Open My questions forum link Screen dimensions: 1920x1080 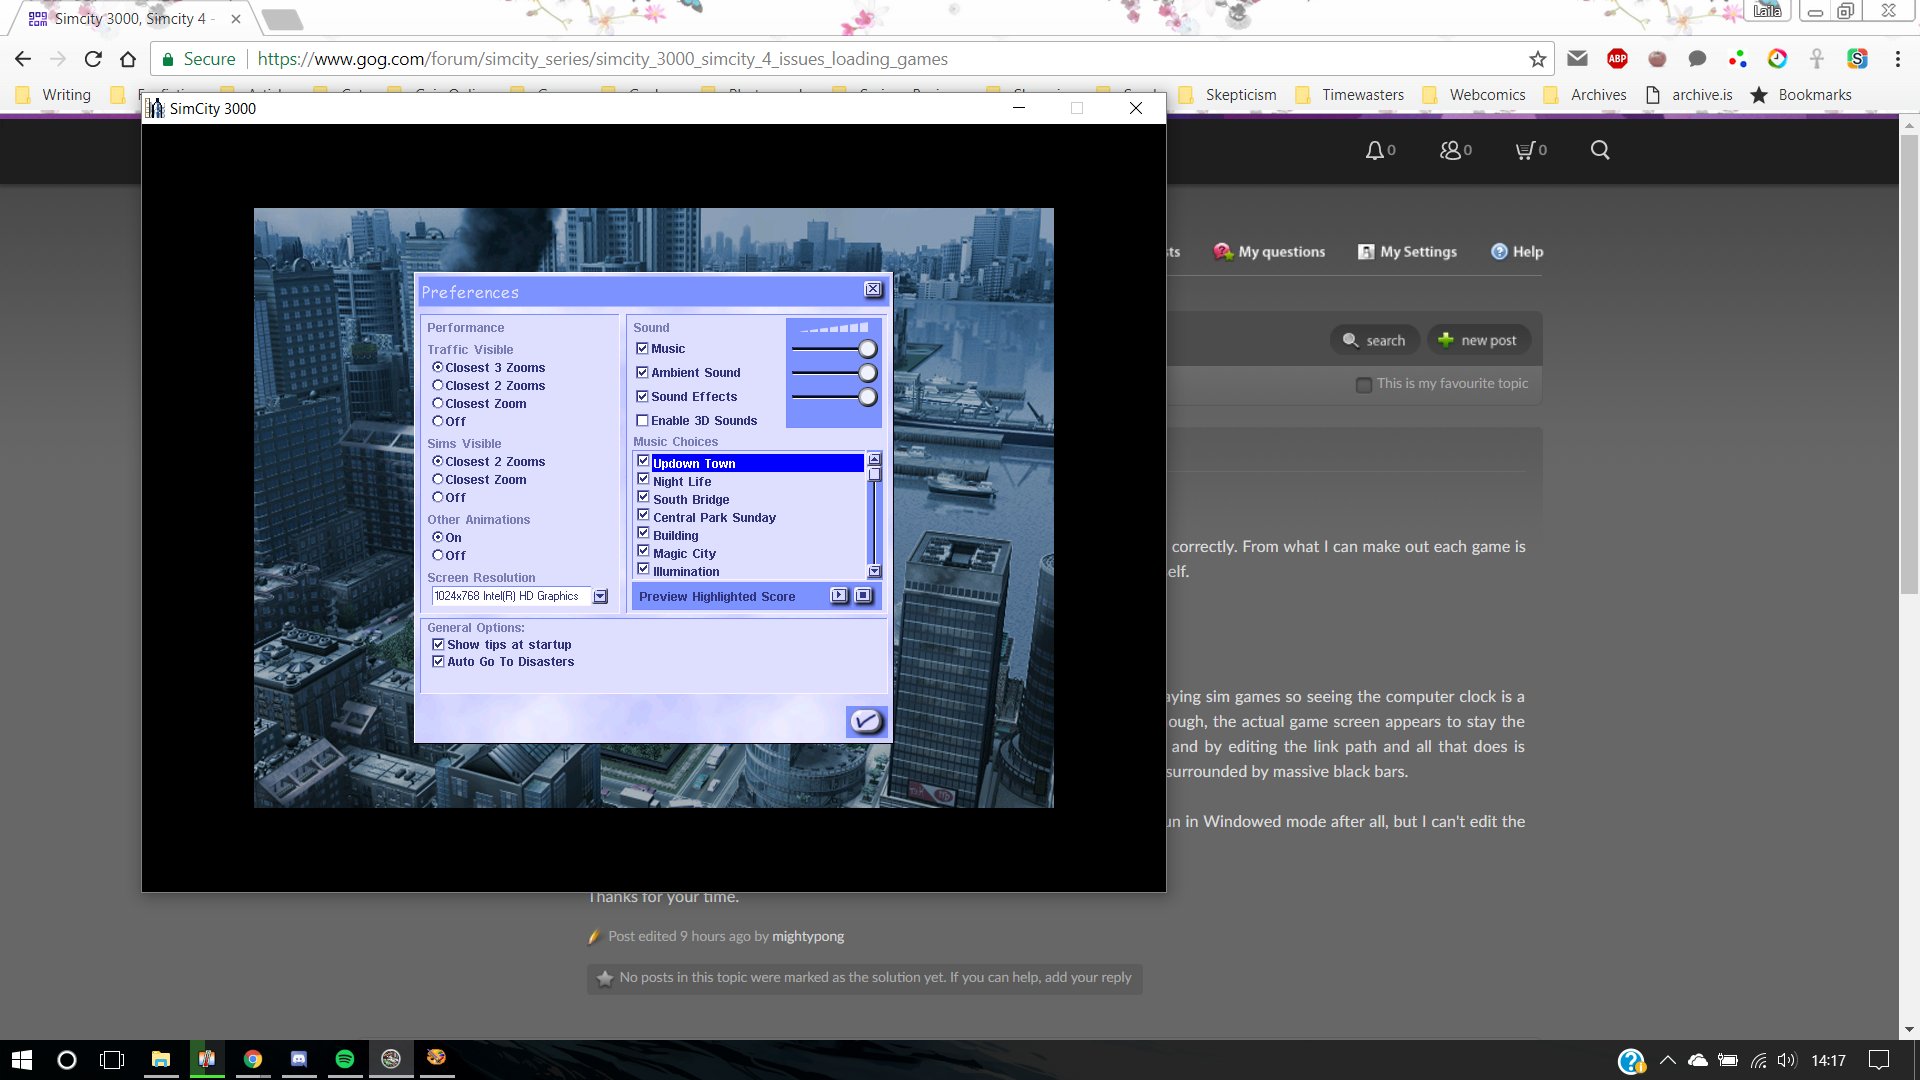[x=1269, y=252]
